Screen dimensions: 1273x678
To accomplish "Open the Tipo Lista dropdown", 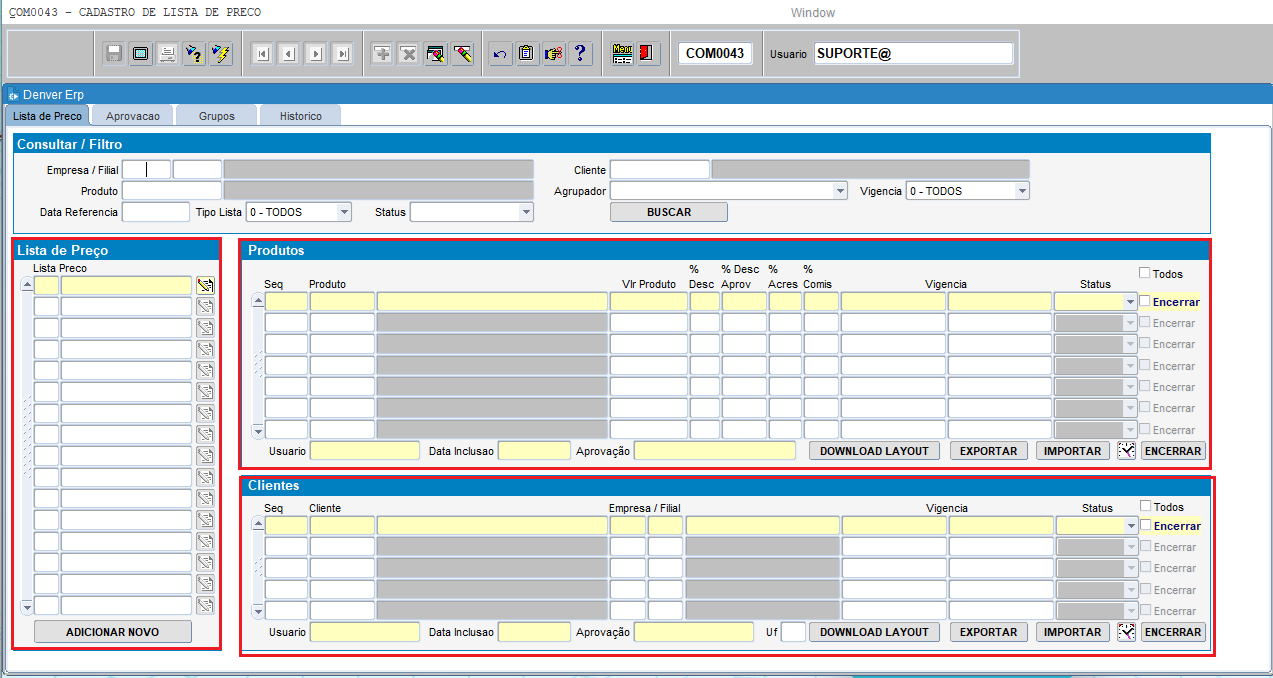I will tap(345, 212).
